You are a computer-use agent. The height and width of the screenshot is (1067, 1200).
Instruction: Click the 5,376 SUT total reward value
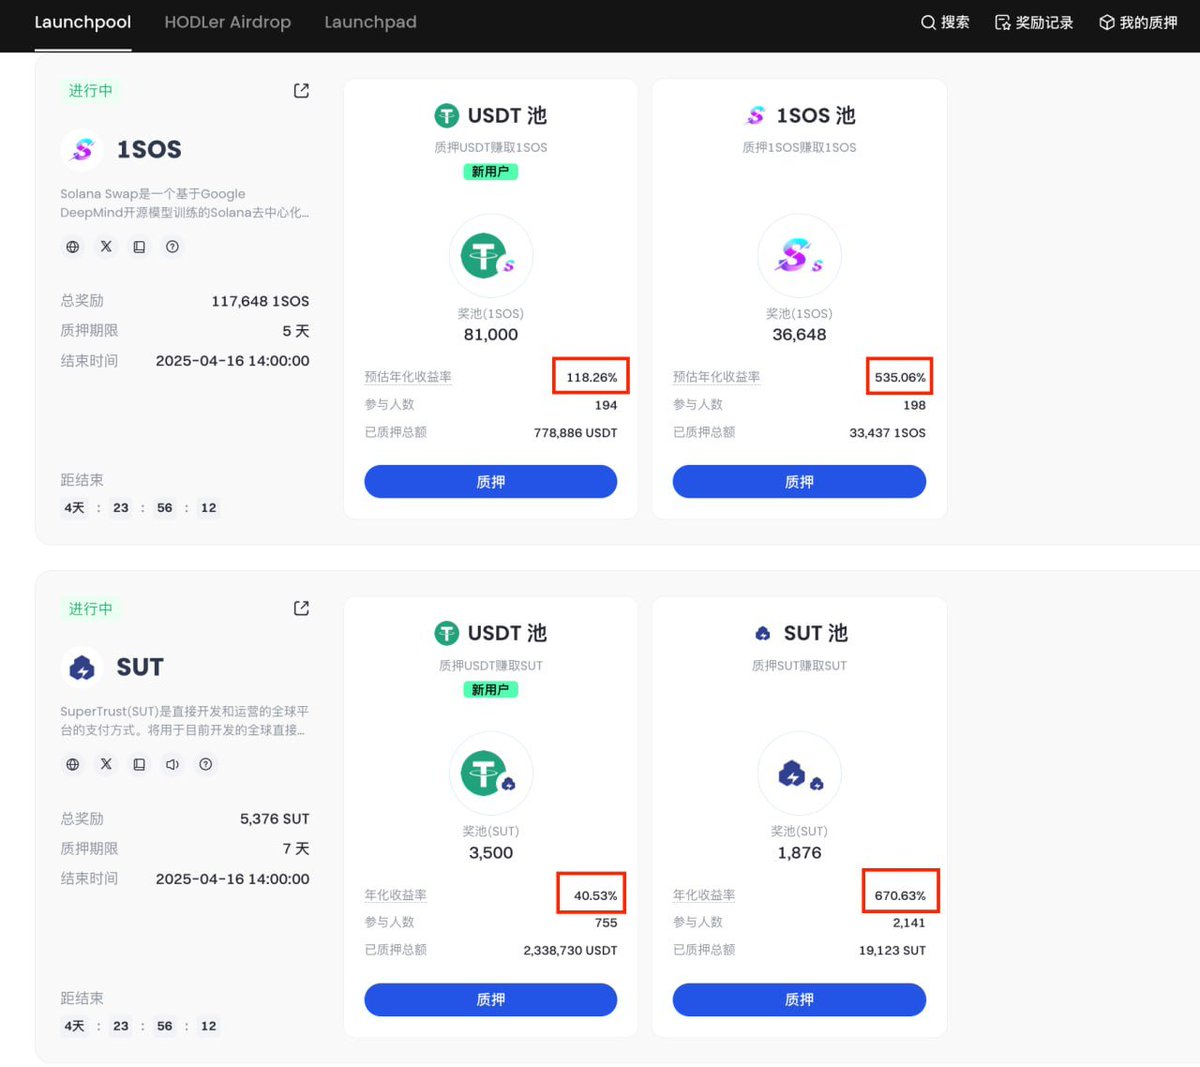tap(274, 819)
